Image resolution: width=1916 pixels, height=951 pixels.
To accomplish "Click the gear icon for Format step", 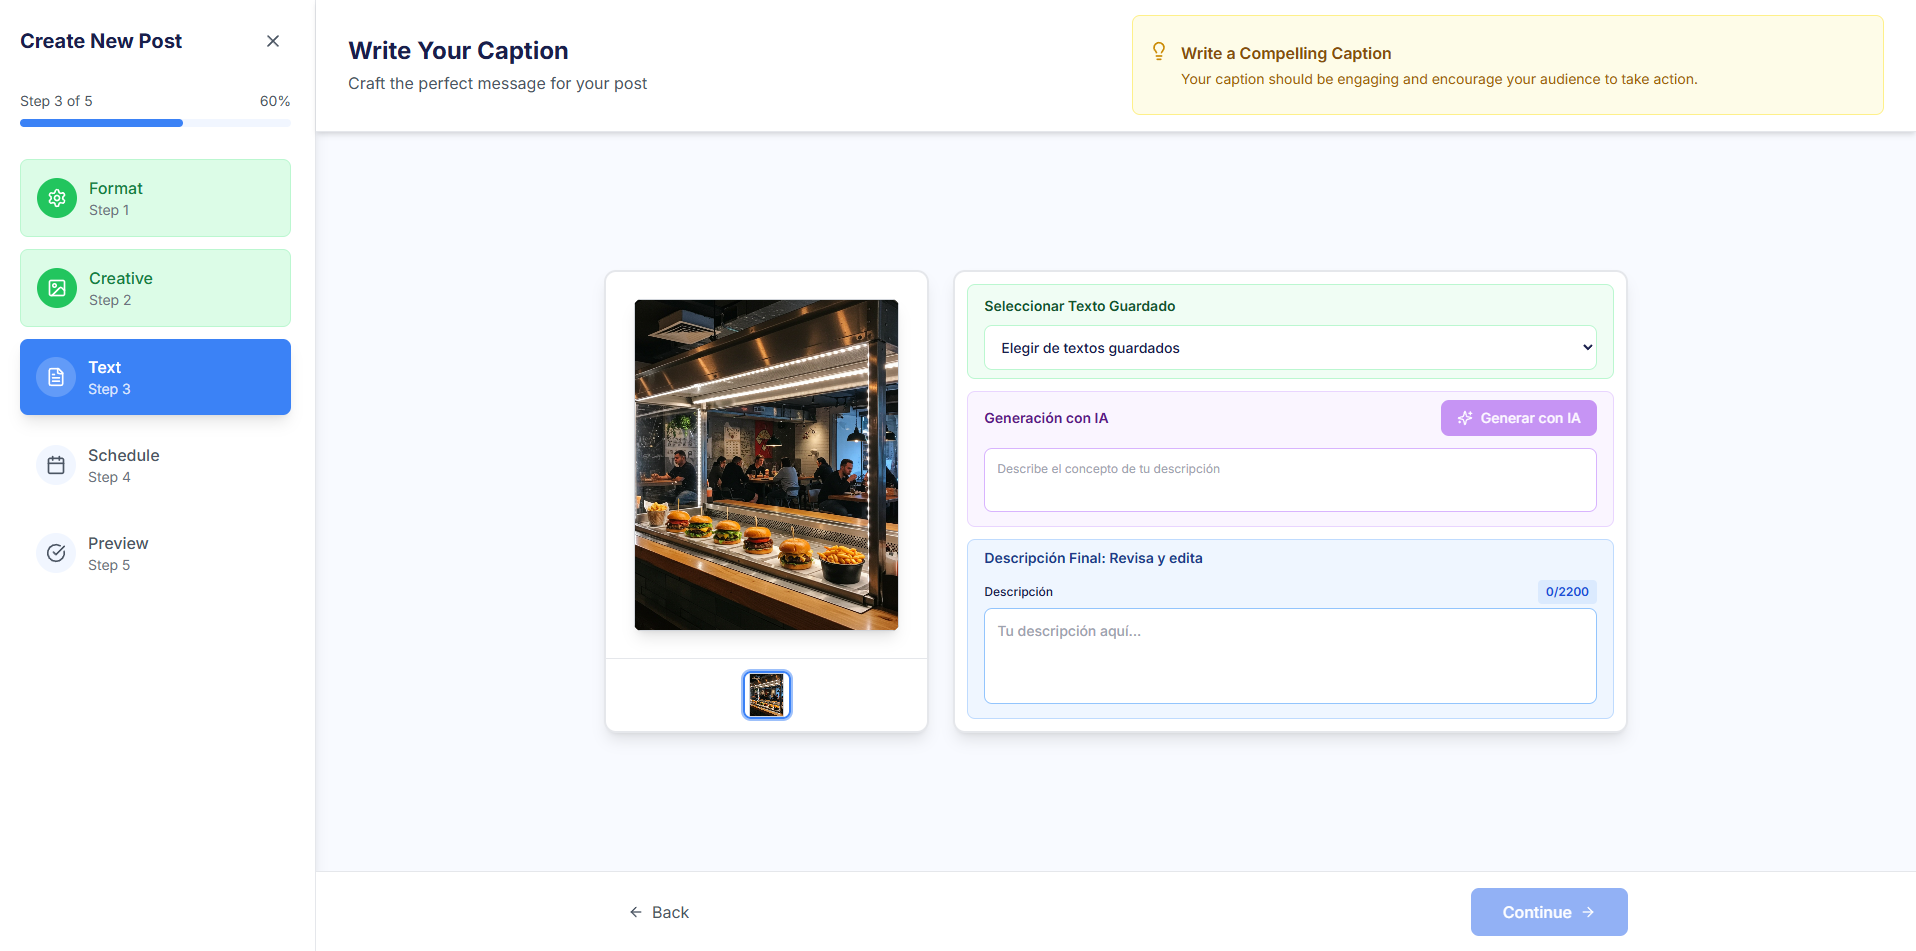I will [x=57, y=198].
